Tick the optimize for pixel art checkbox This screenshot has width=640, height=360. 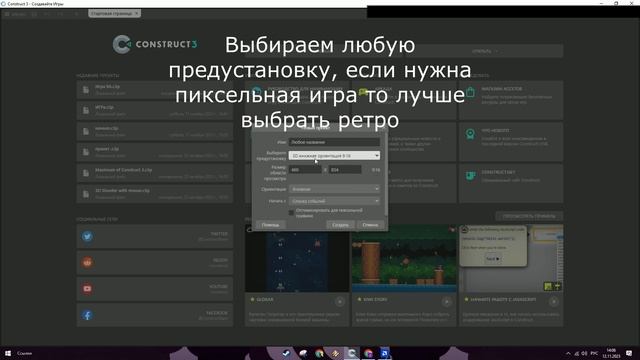pyautogui.click(x=291, y=213)
